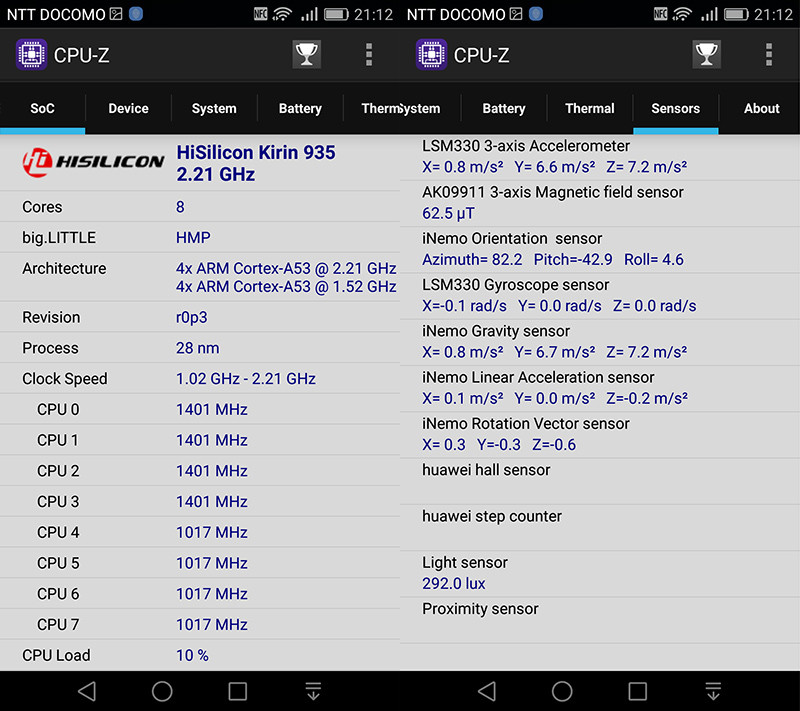Viewport: 800px width, 711px height.
Task: Switch to the Device tab
Action: click(x=128, y=108)
